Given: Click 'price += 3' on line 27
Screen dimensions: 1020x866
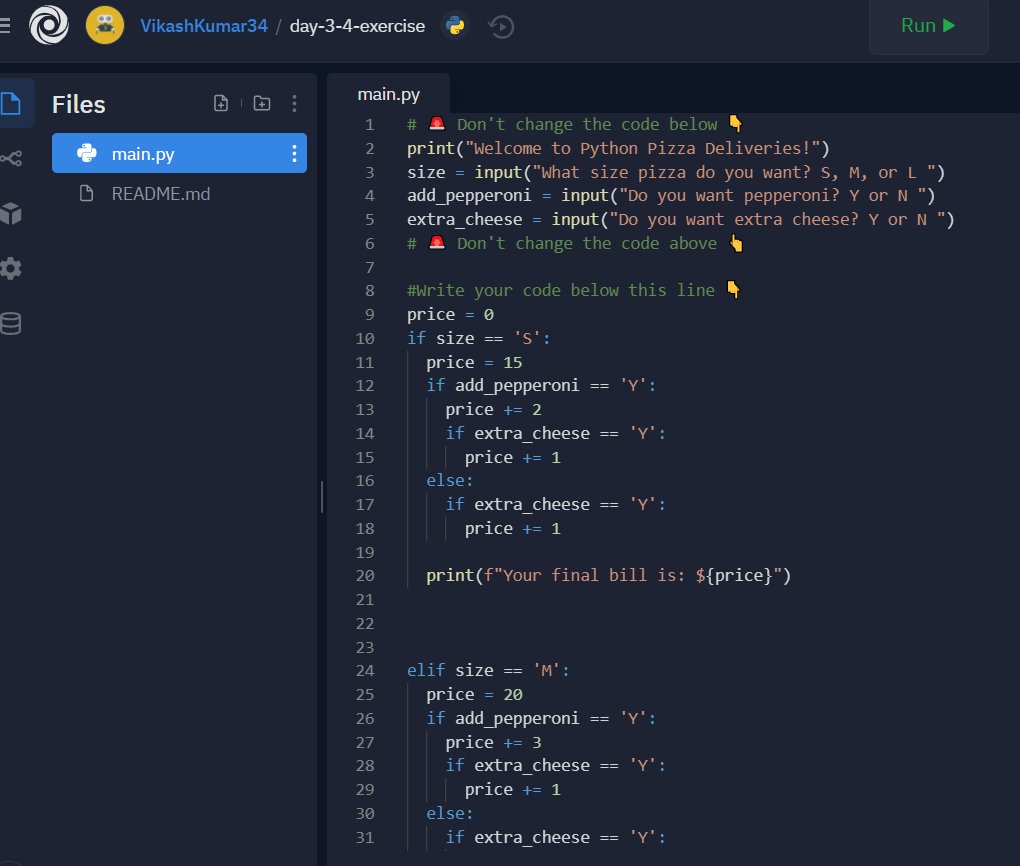Looking at the screenshot, I should pos(493,742).
